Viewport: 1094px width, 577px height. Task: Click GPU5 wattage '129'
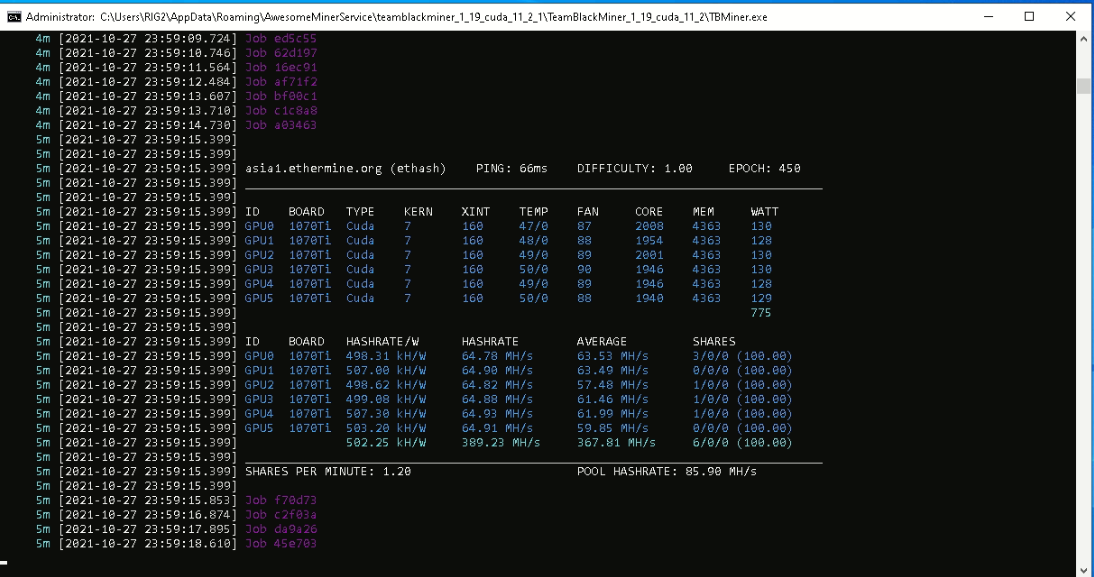(760, 298)
